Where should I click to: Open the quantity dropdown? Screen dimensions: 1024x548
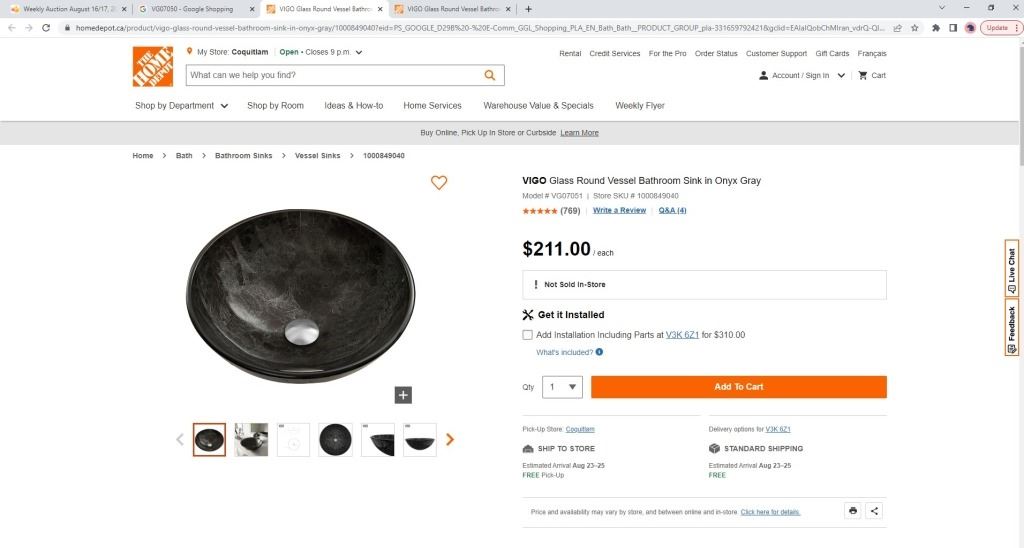(563, 387)
